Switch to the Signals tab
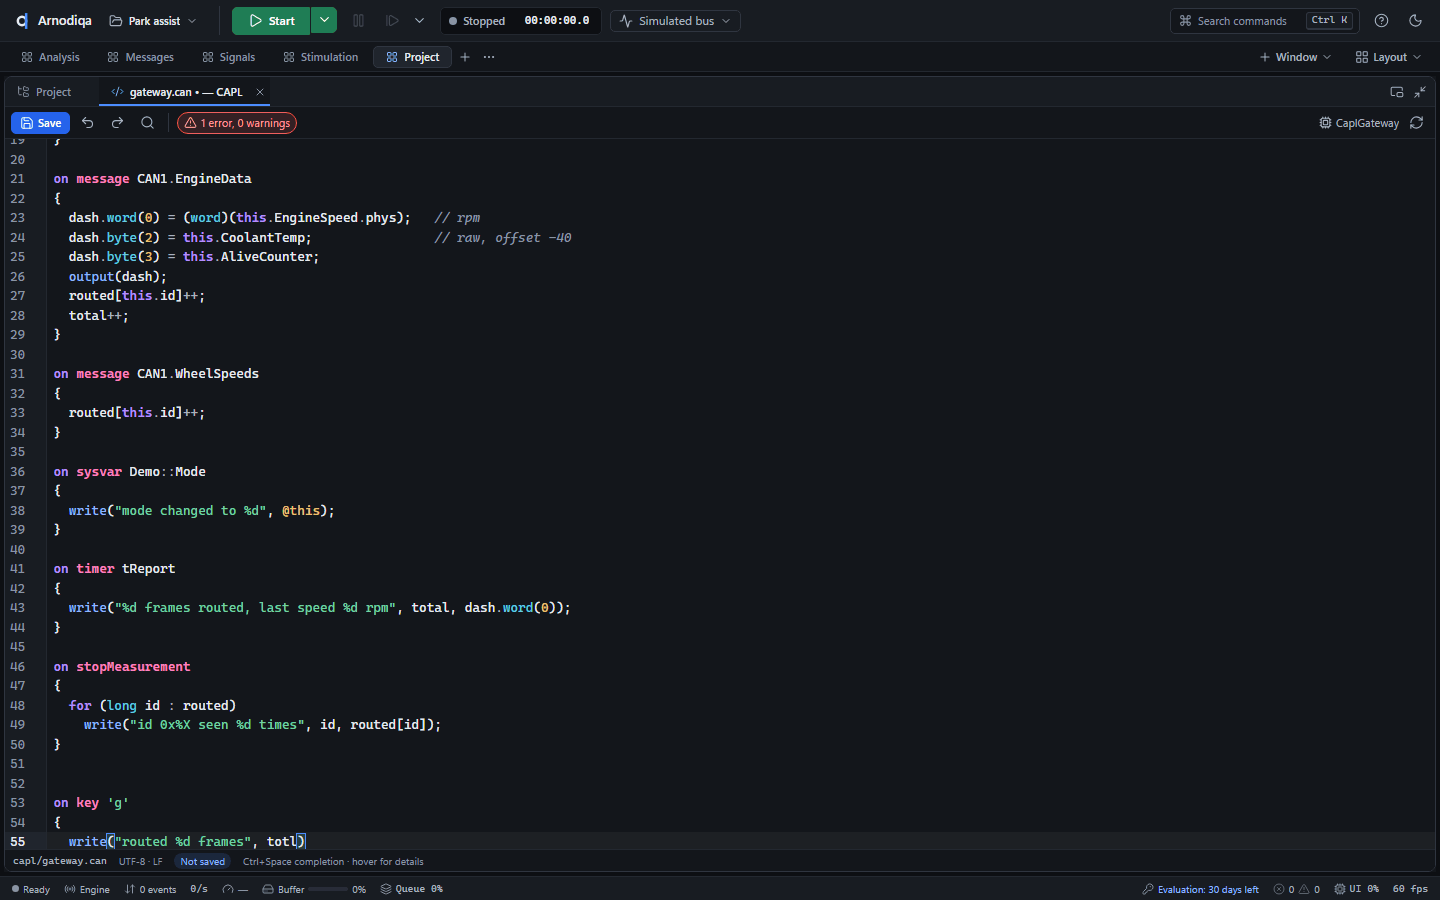Screen dimensions: 1440x900 [x=229, y=57]
